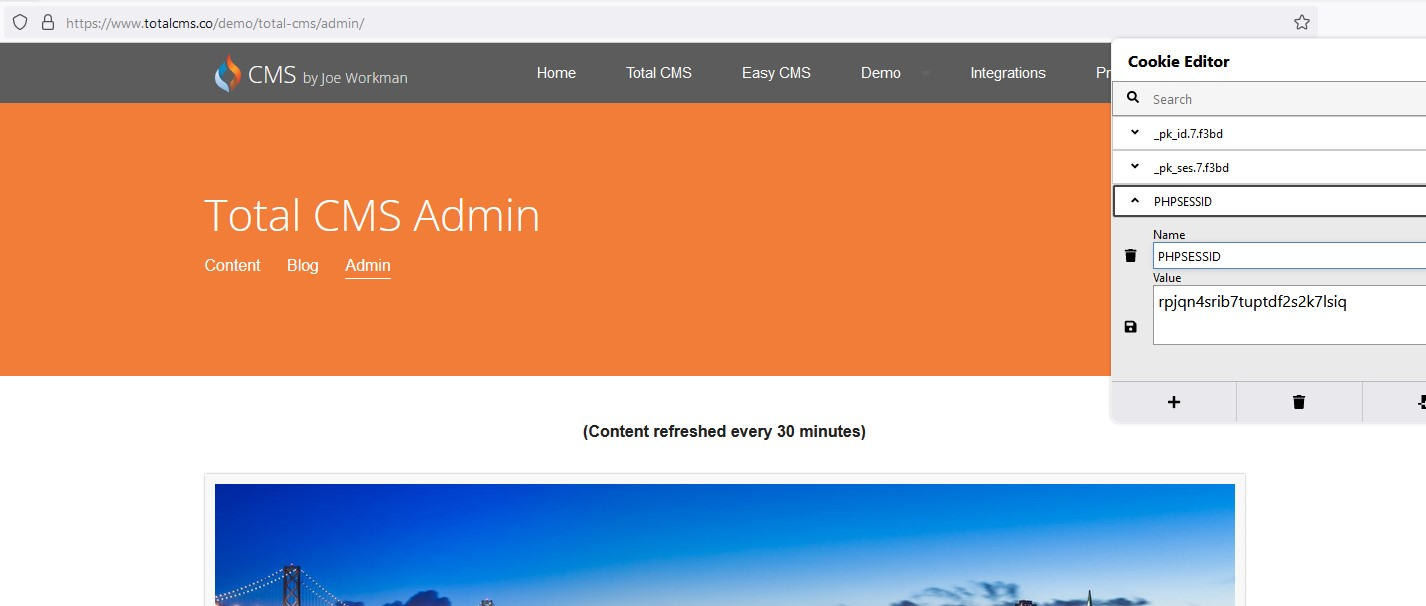Delete the PHPSESSID cookie using the trash icon beside Name
The width and height of the screenshot is (1426, 606).
1131,256
